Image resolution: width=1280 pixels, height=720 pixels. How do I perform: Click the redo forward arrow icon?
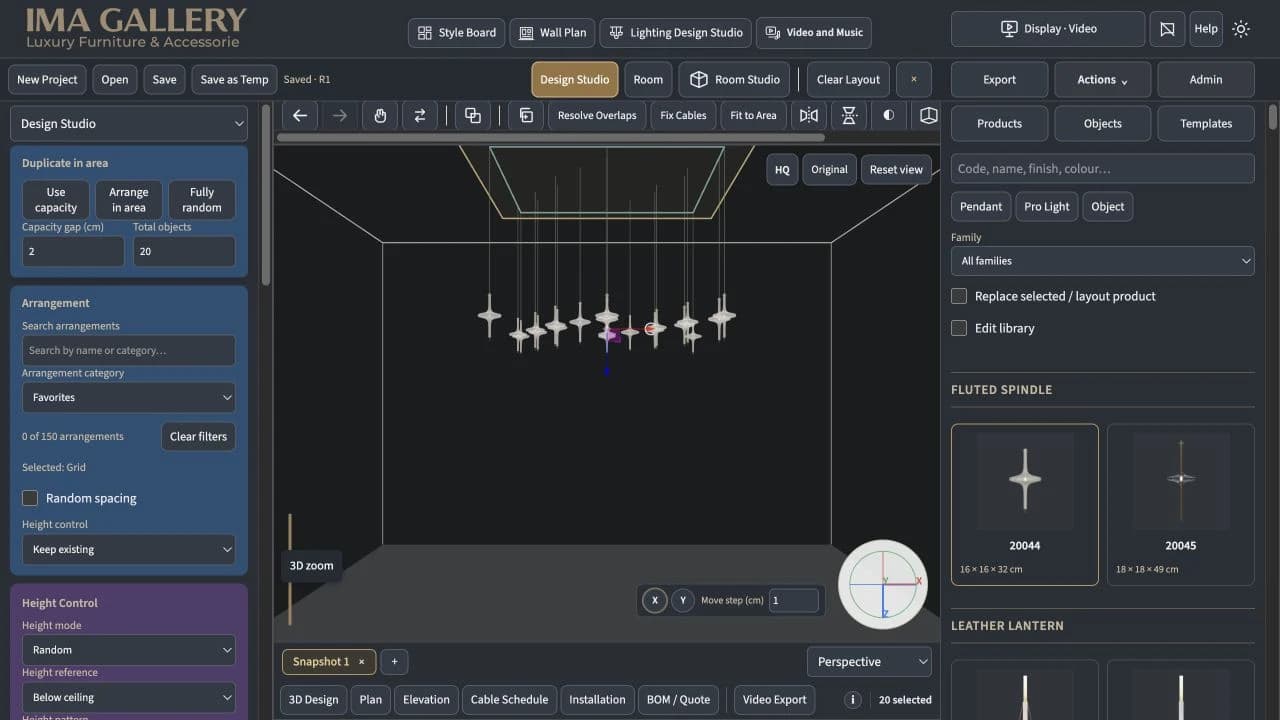pyautogui.click(x=340, y=115)
